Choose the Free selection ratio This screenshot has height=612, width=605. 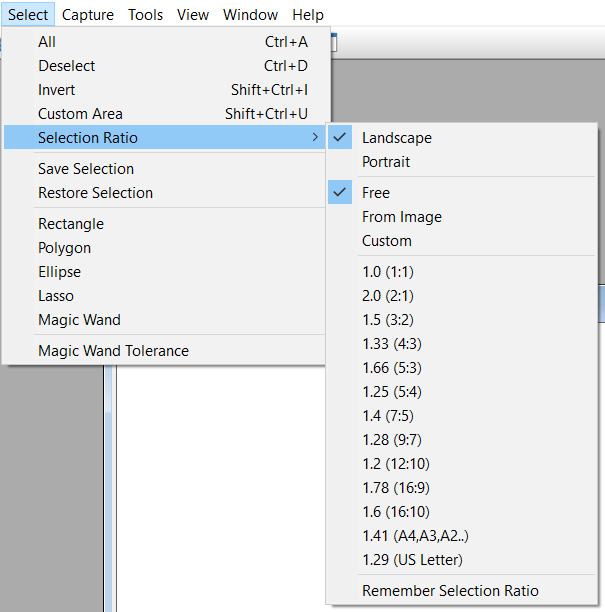coord(376,193)
